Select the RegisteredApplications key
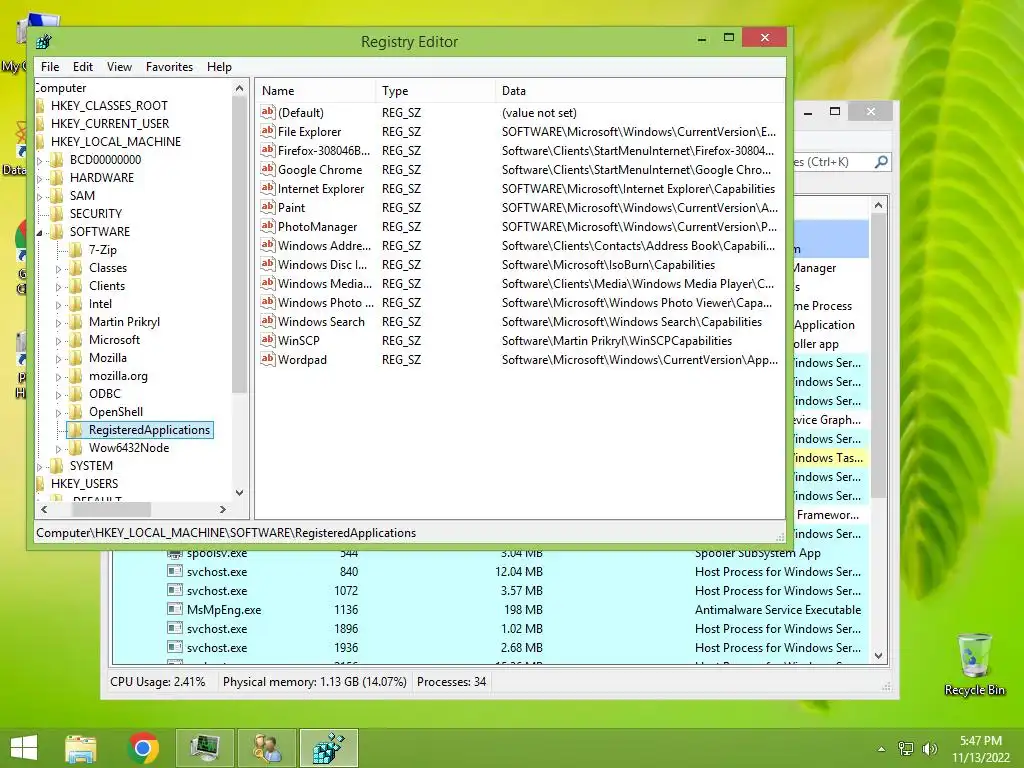 149,430
